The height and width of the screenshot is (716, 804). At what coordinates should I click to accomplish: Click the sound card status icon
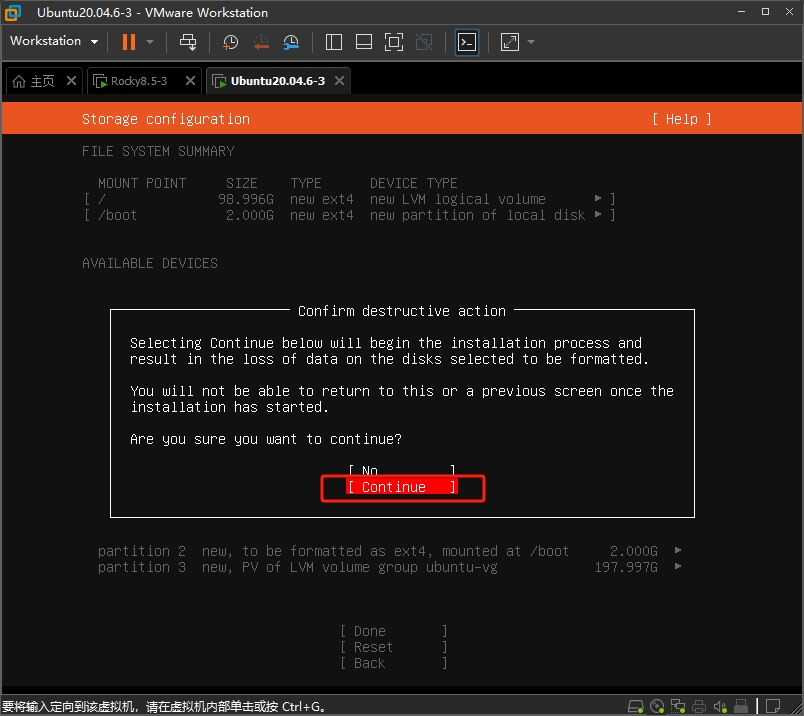point(720,706)
